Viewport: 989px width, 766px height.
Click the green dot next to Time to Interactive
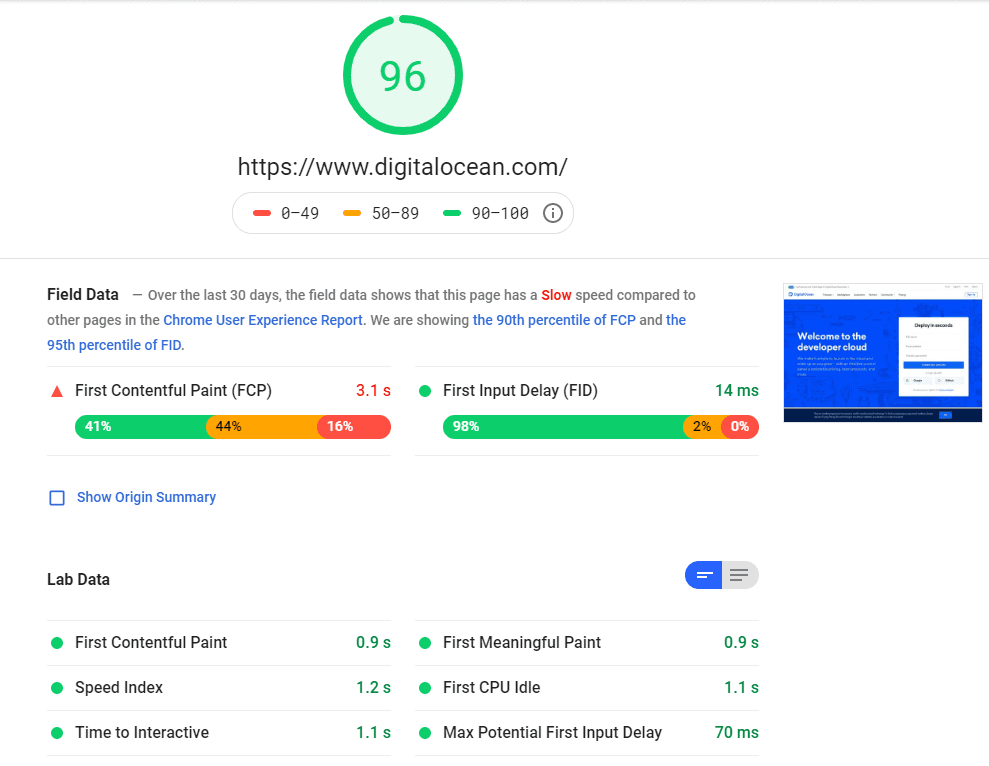(57, 732)
